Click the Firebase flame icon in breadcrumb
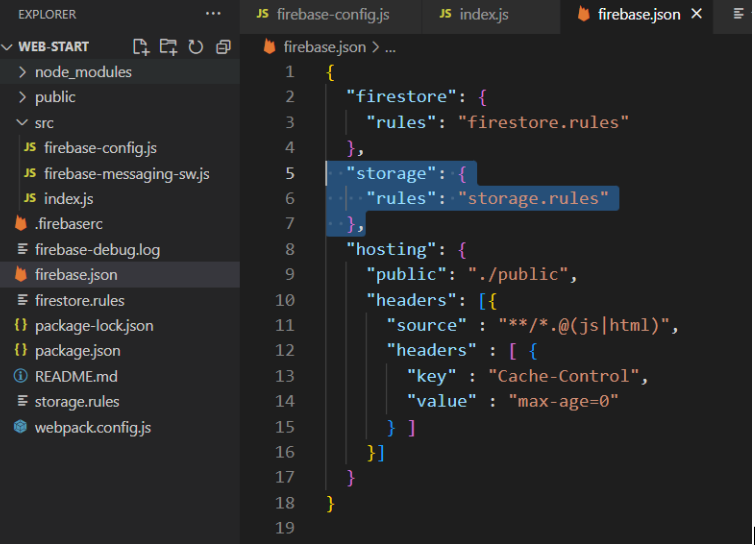This screenshot has height=545, width=755. coord(270,47)
